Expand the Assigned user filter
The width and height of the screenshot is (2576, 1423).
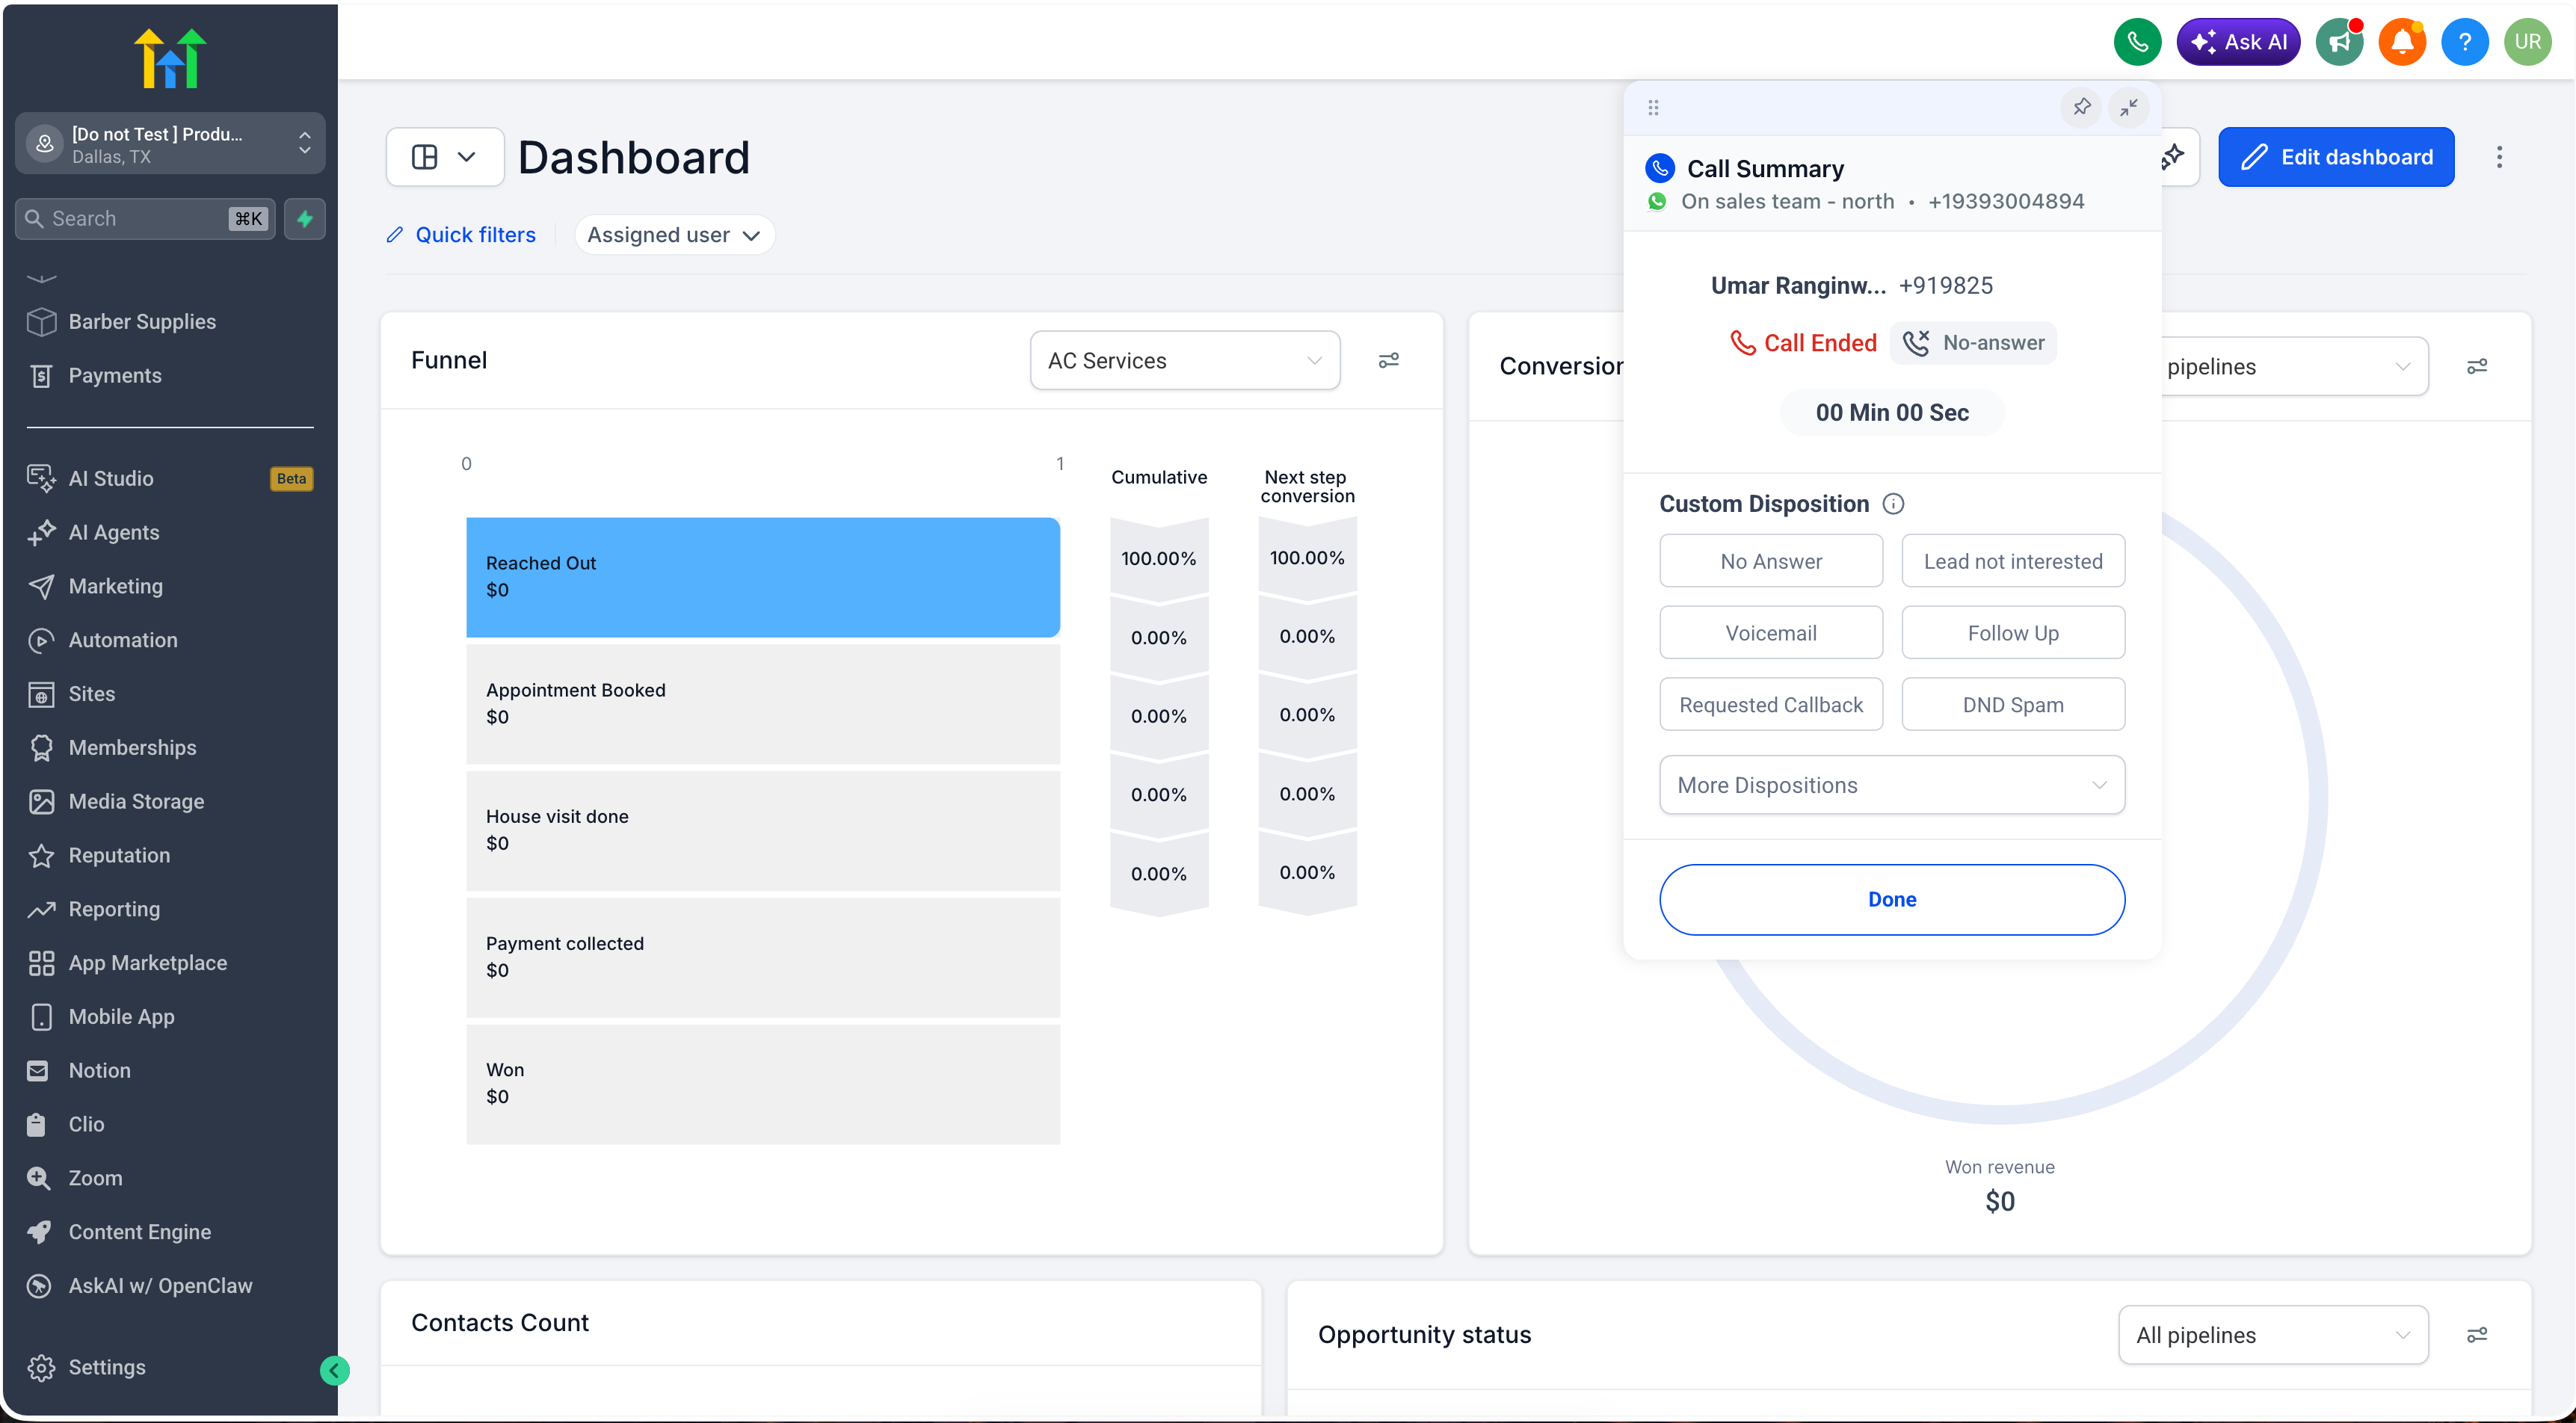click(x=674, y=235)
